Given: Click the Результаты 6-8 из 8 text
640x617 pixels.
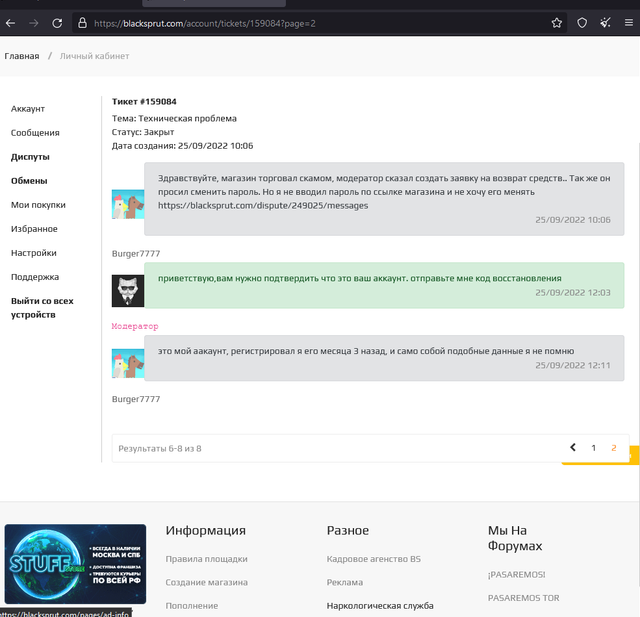Looking at the screenshot, I should tap(160, 448).
